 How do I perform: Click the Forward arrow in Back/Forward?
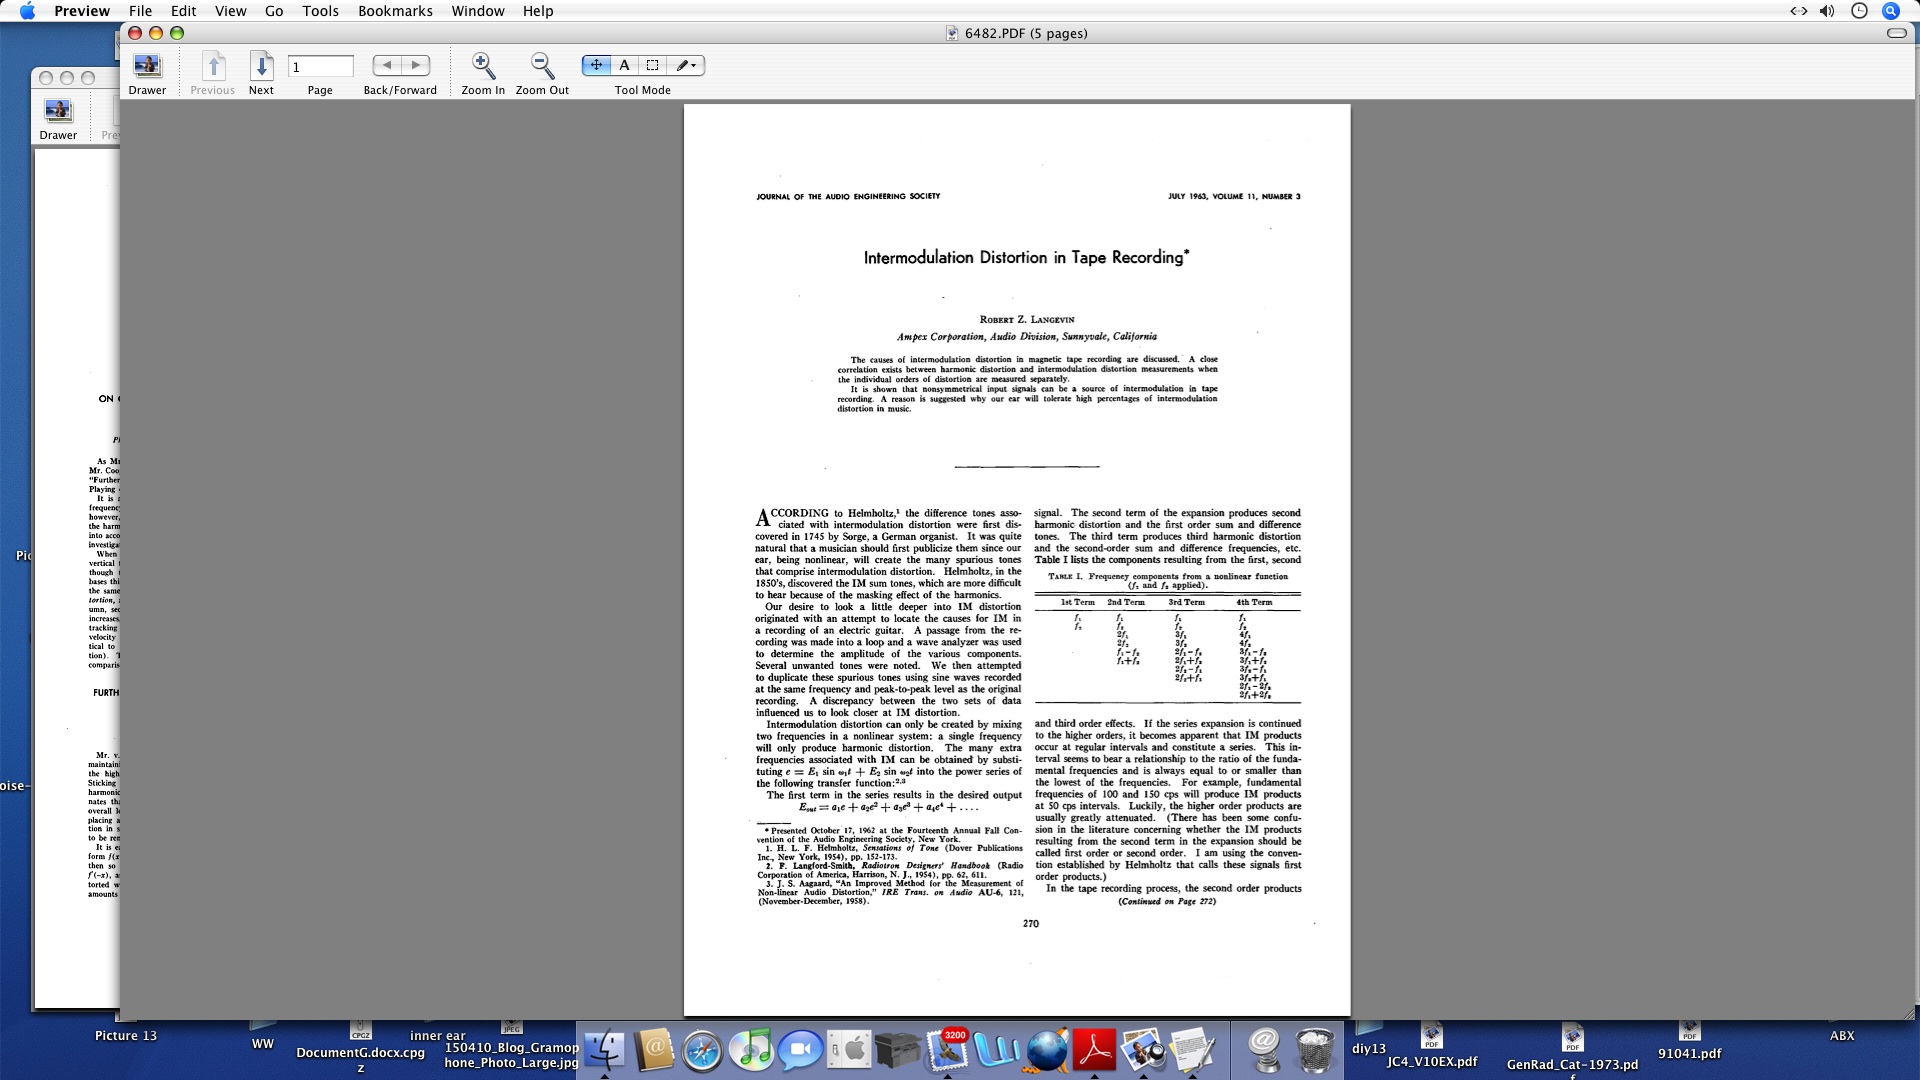click(x=416, y=65)
